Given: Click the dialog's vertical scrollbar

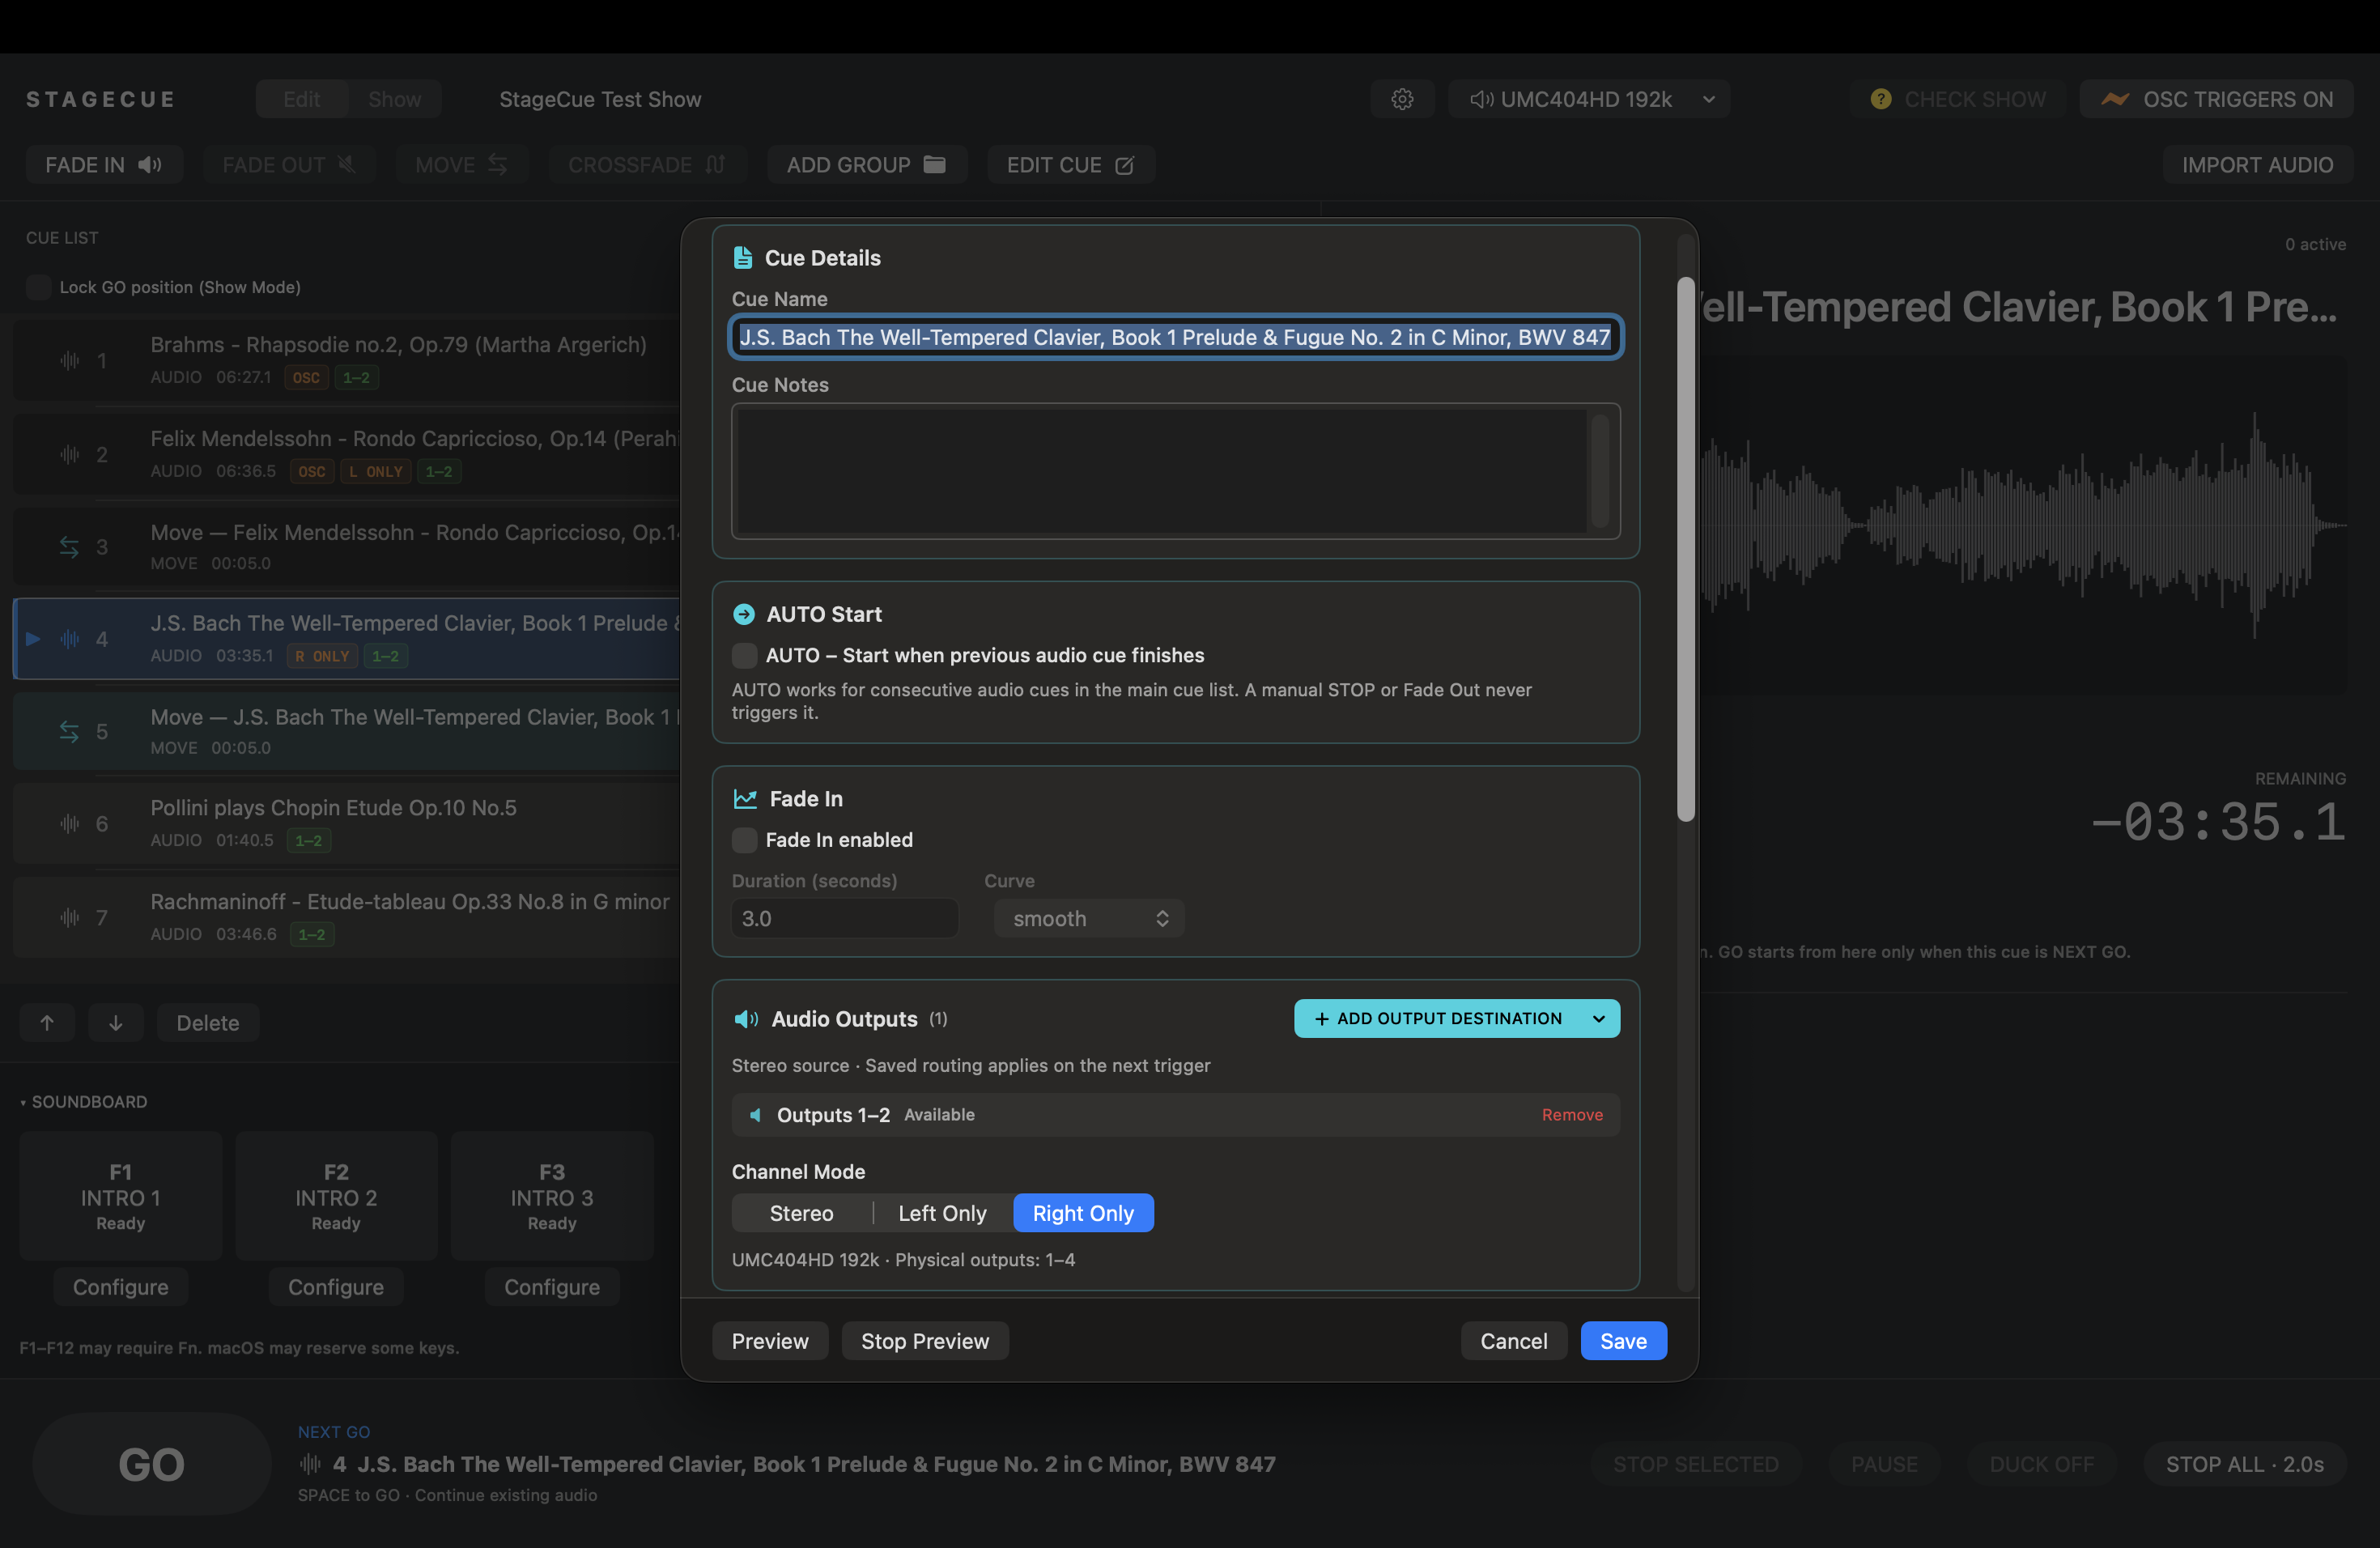Looking at the screenshot, I should click(x=1686, y=549).
